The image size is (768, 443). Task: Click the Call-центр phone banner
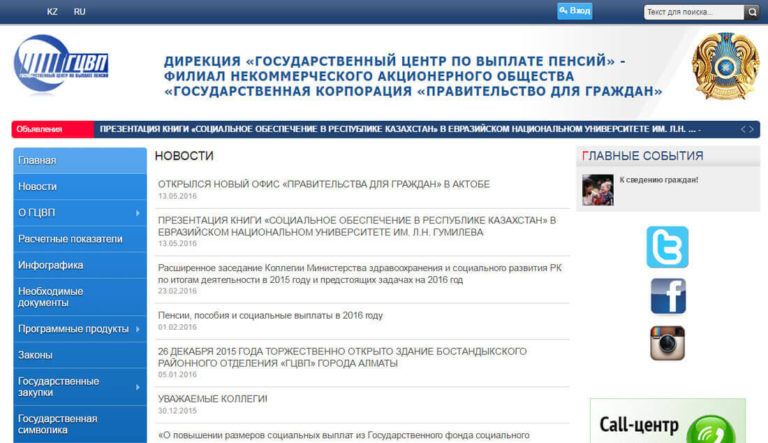[x=667, y=422]
